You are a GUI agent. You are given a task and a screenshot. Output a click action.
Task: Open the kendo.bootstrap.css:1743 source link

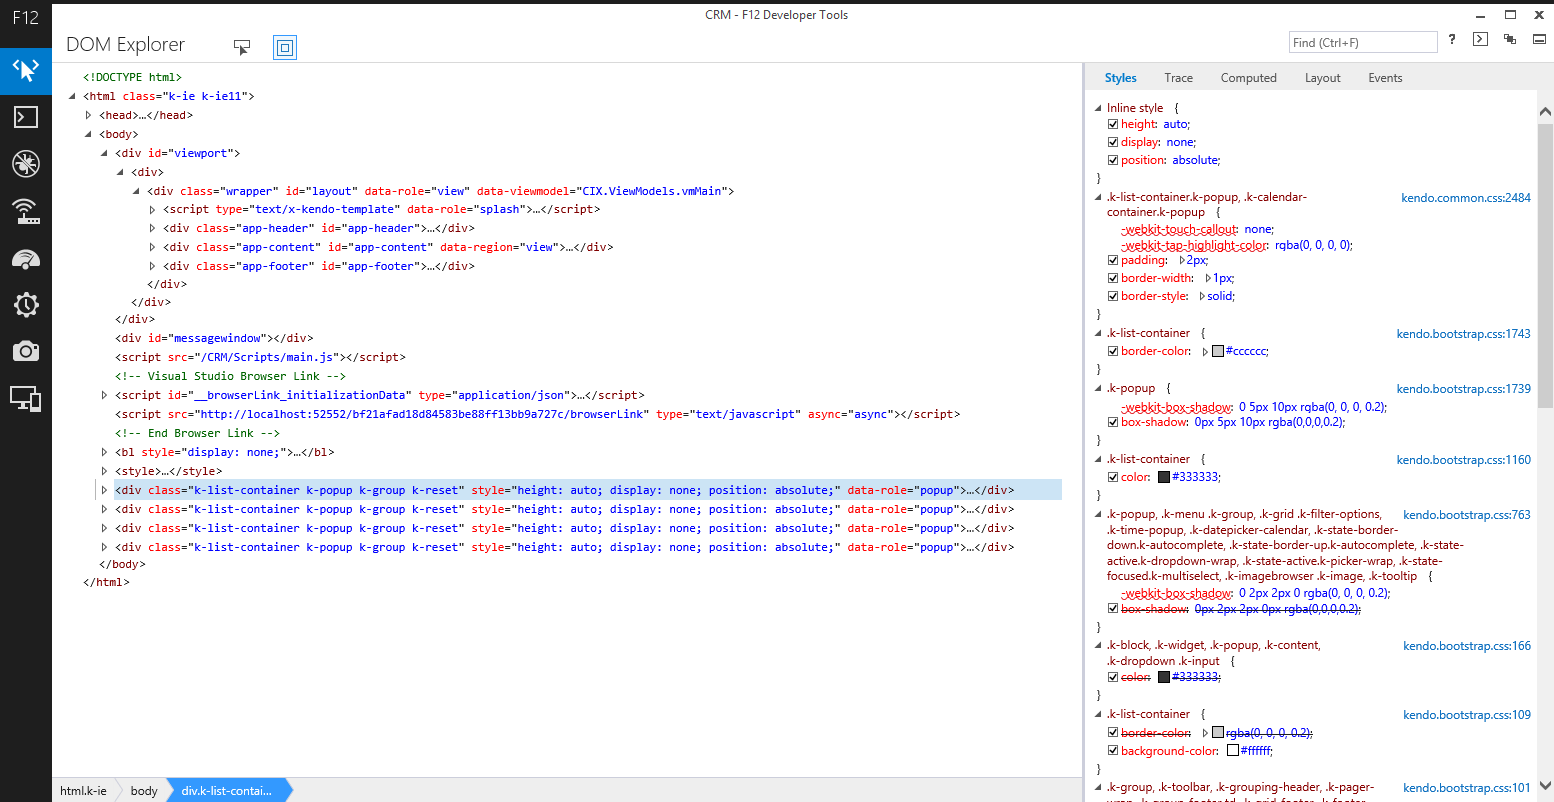coord(1463,334)
